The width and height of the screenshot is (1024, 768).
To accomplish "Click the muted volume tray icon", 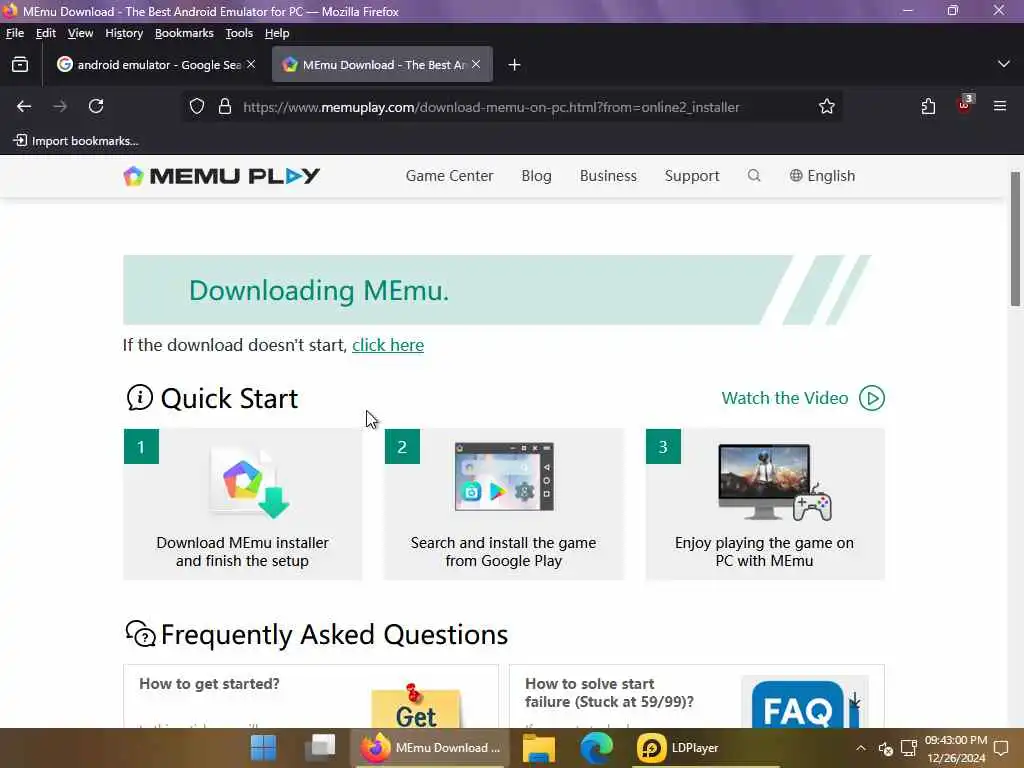I will 886,748.
